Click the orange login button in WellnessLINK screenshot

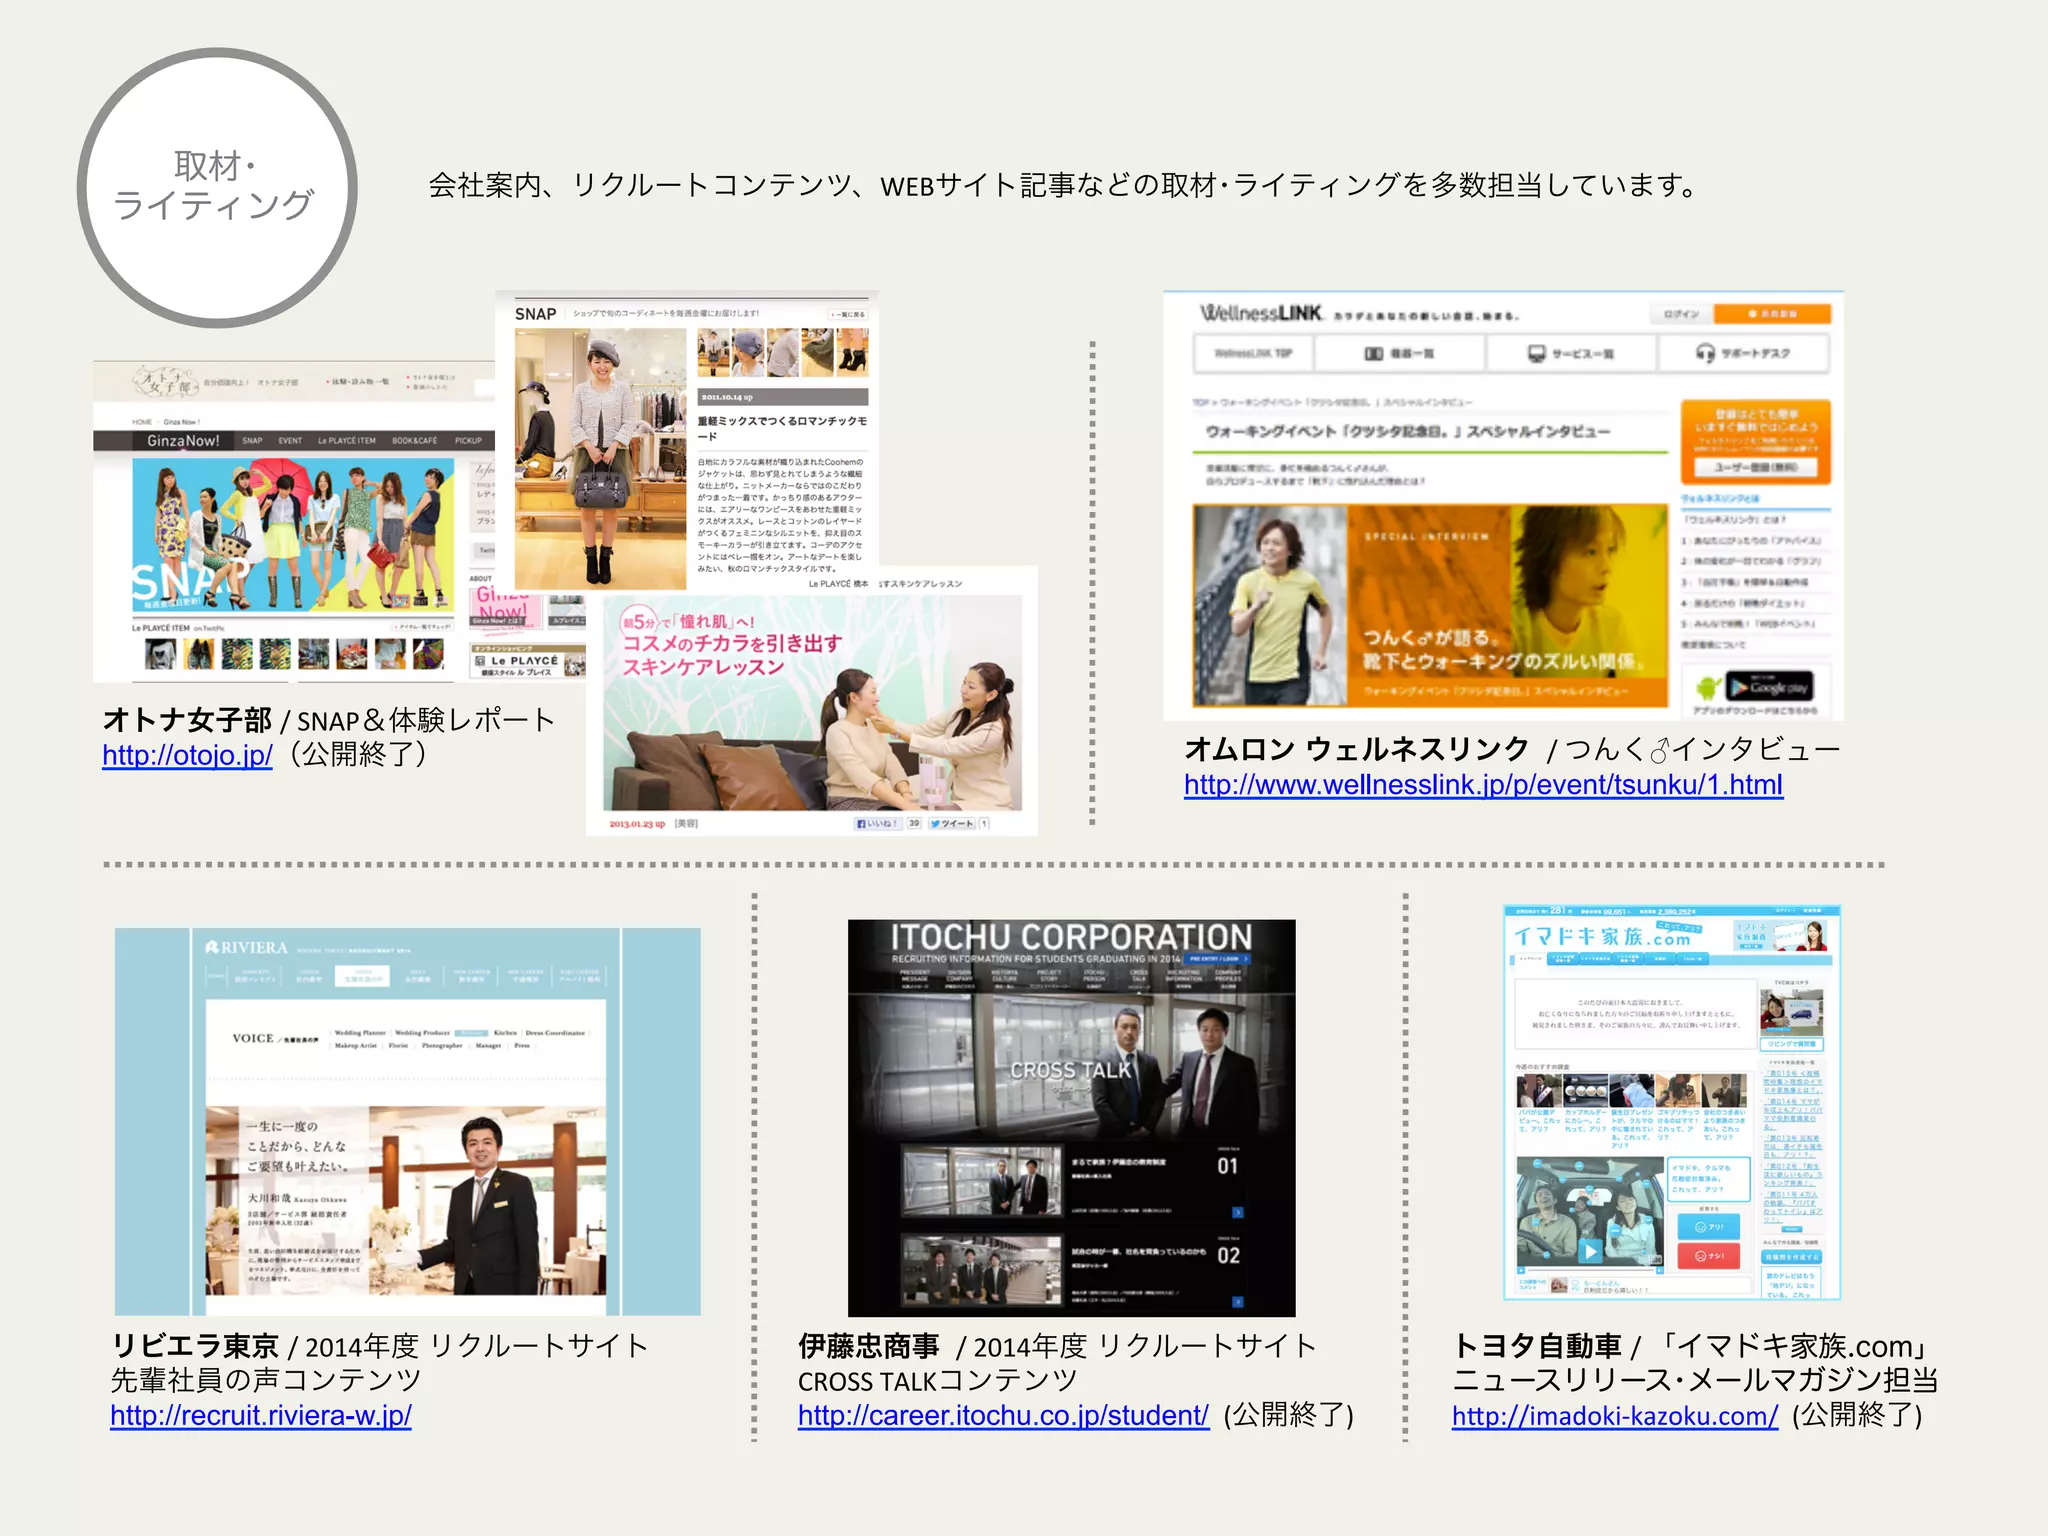(x=1772, y=314)
